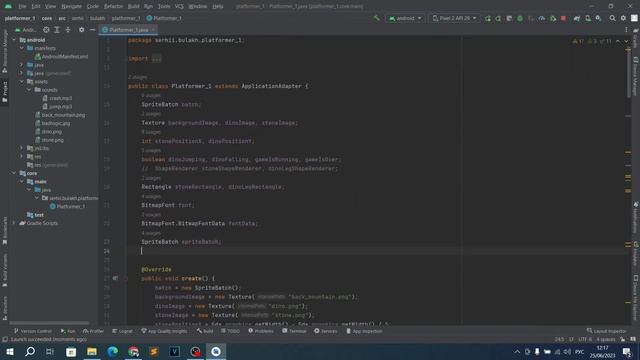The width and height of the screenshot is (640, 360).
Task: Open the android run configuration dropdown
Action: [x=405, y=18]
